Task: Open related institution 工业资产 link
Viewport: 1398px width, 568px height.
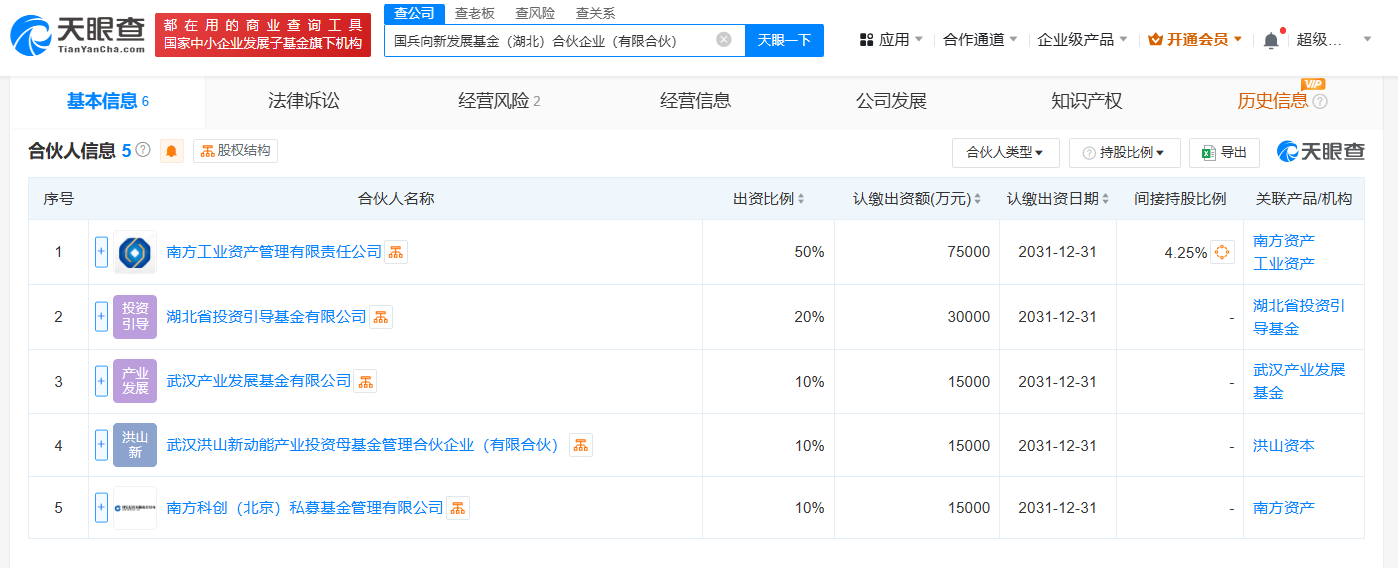Action: click(x=1284, y=264)
